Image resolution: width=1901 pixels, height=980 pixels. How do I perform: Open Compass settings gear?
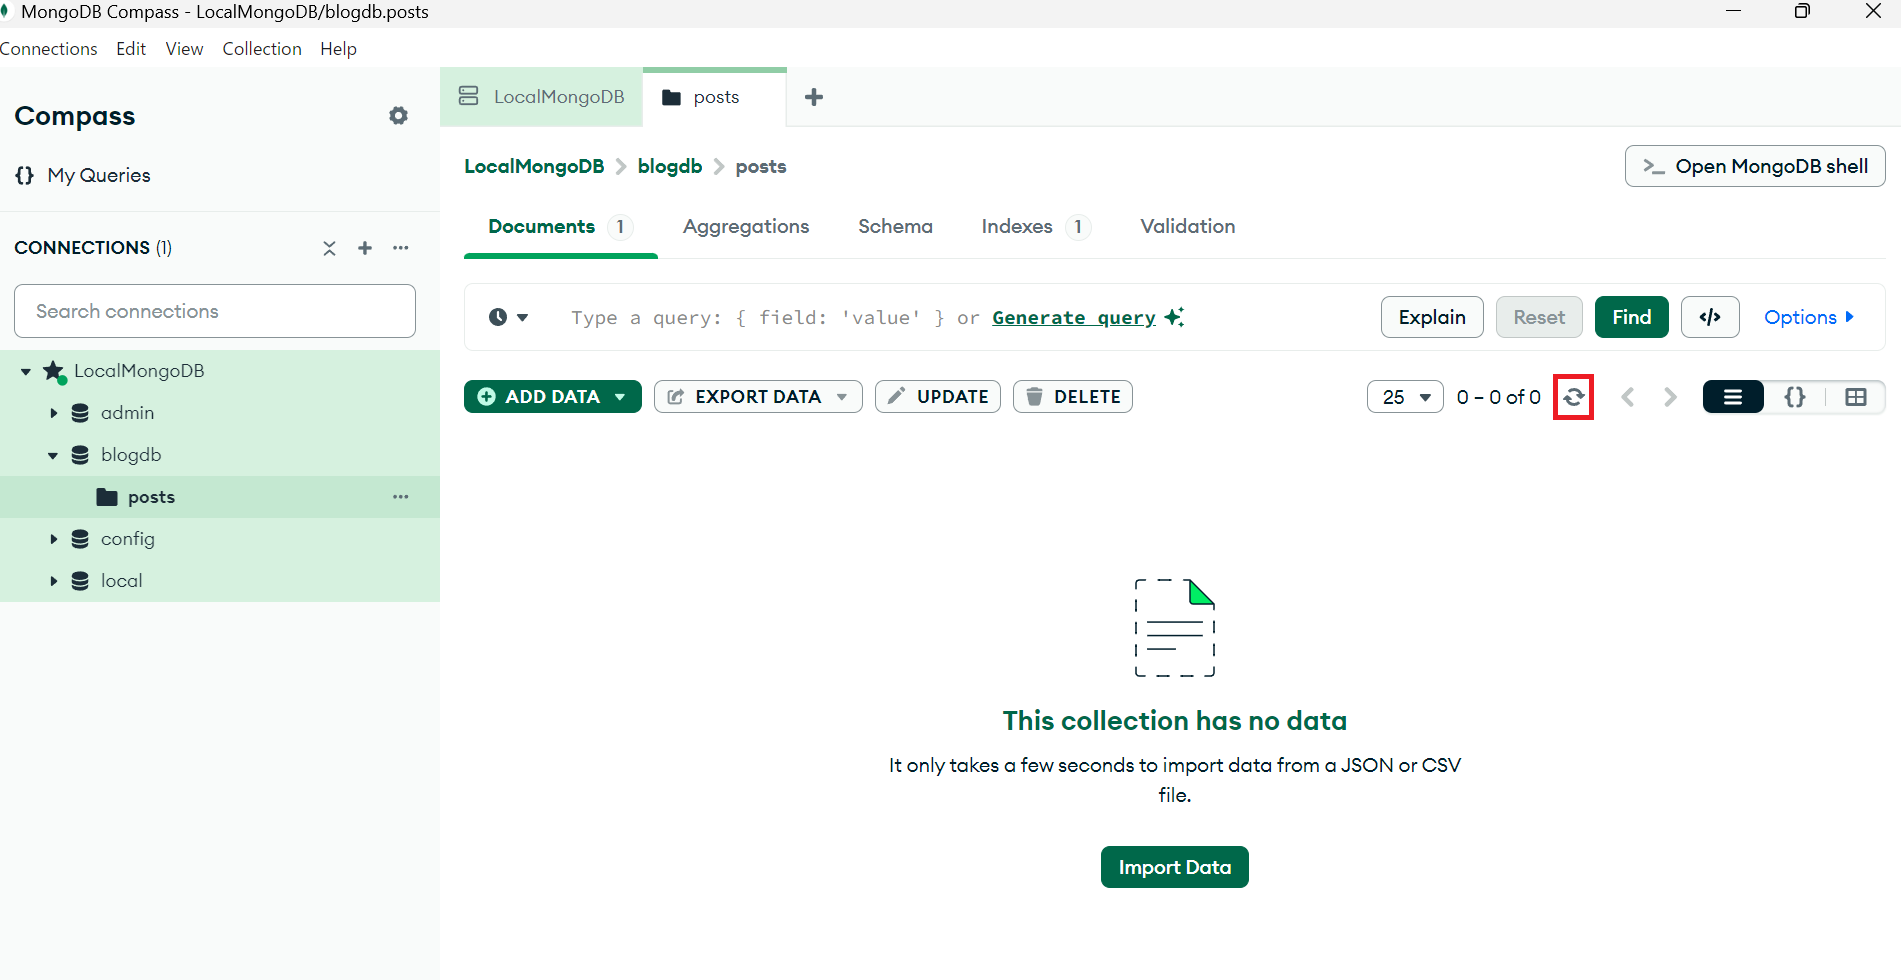tap(398, 116)
